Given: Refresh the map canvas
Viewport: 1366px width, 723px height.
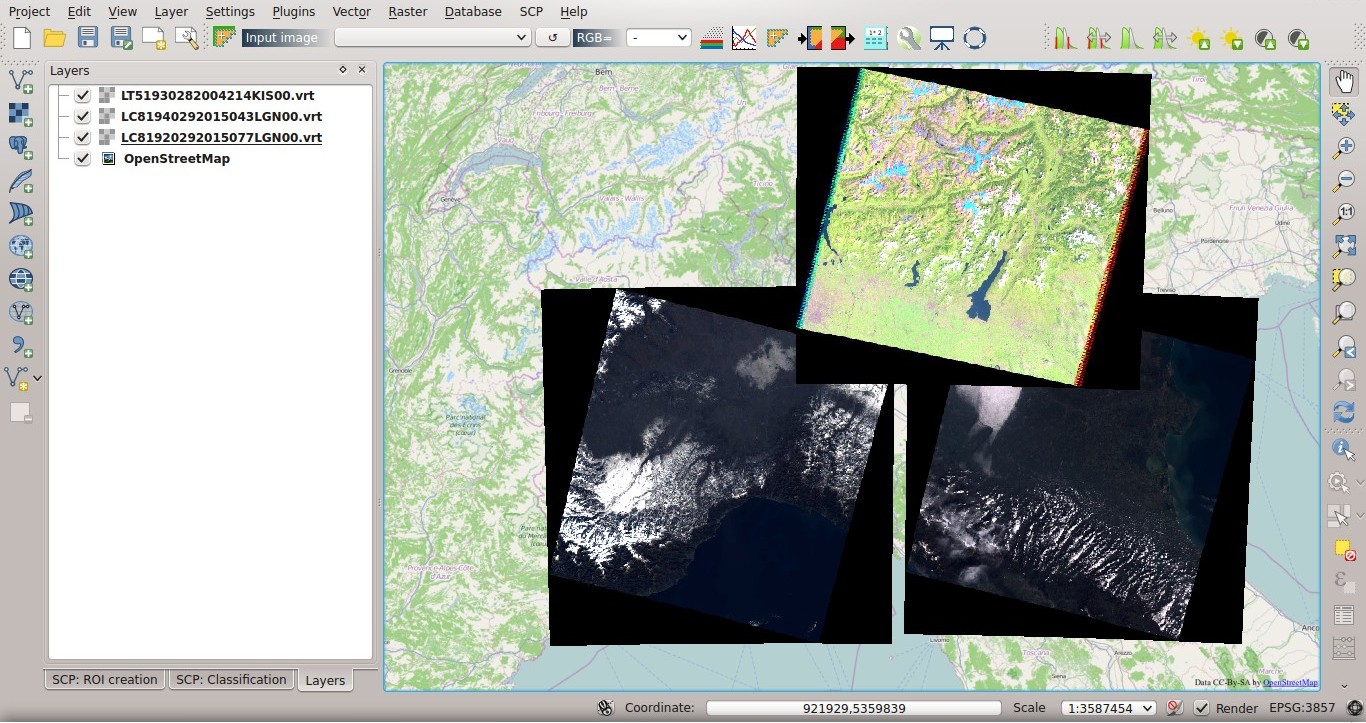Looking at the screenshot, I should (x=1344, y=411).
